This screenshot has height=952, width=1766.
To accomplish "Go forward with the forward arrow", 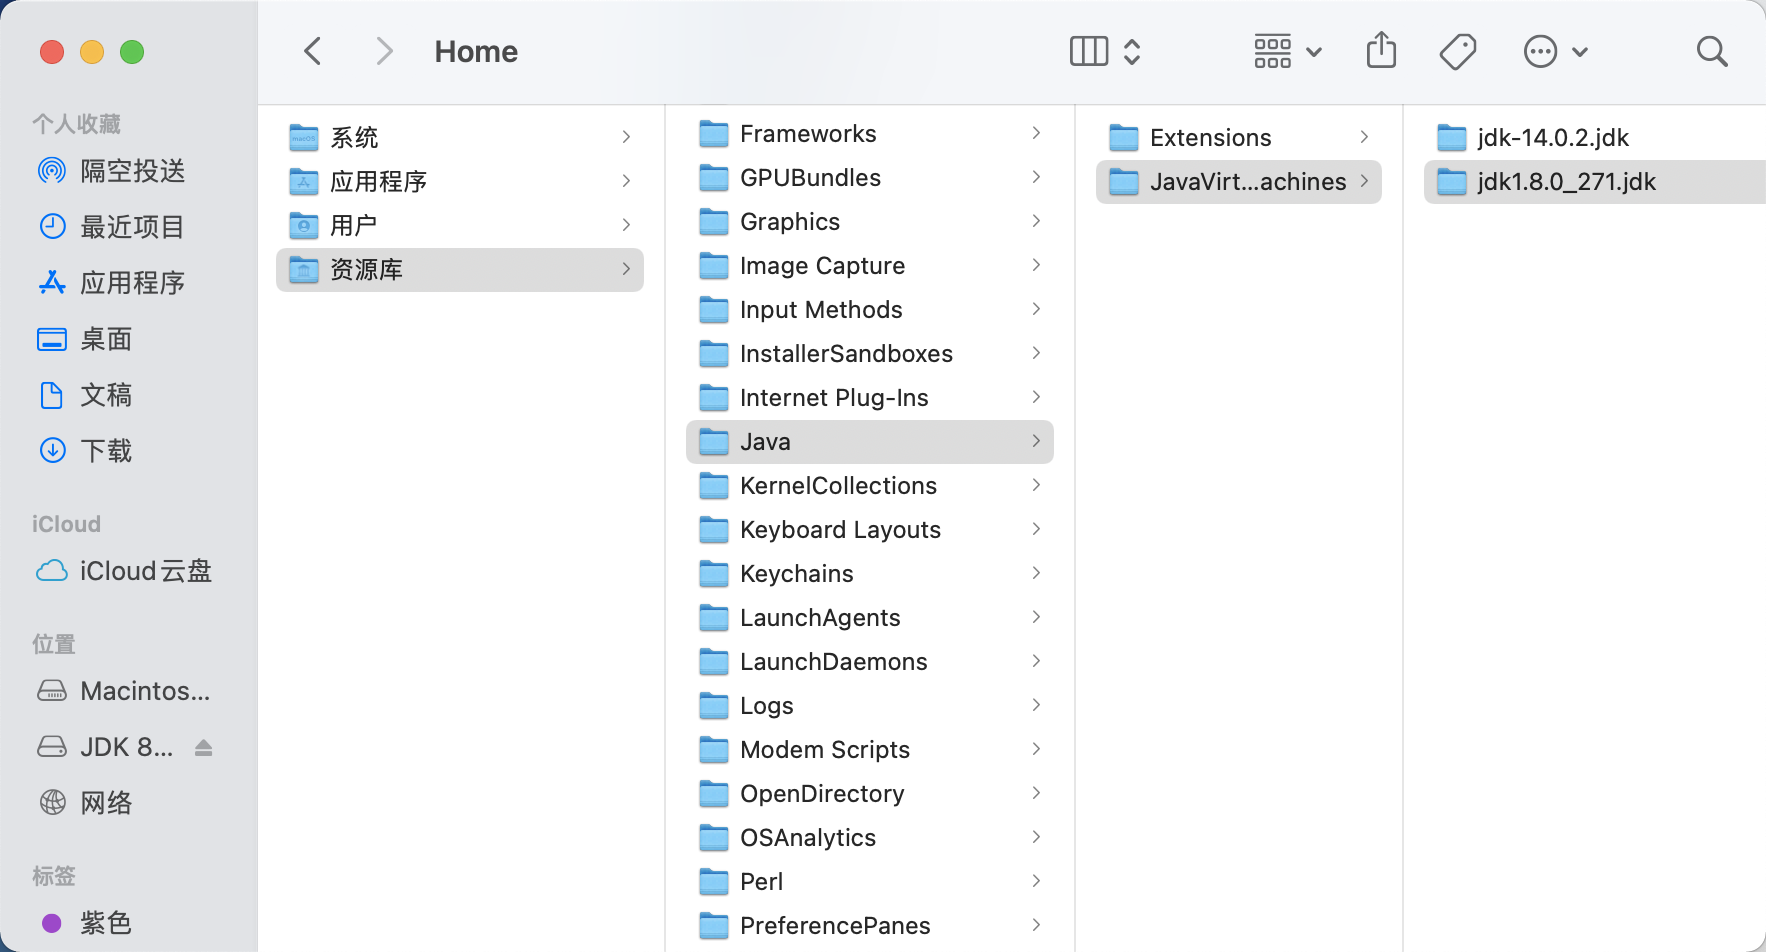I will pos(384,51).
